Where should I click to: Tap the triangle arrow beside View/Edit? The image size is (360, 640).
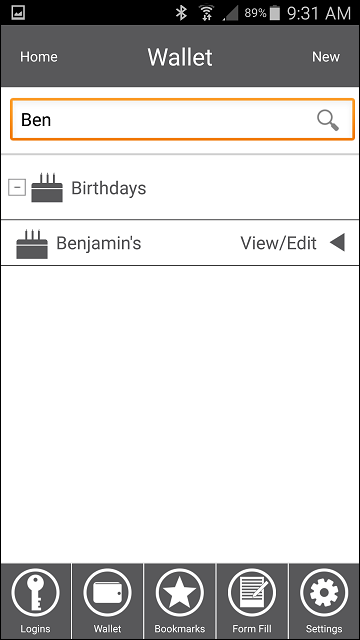(x=338, y=243)
